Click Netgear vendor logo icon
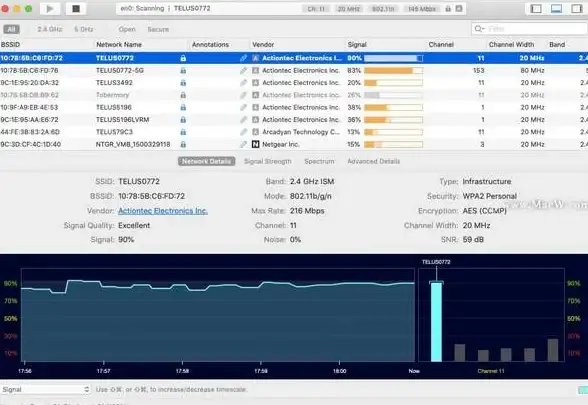588x405 pixels. point(255,144)
